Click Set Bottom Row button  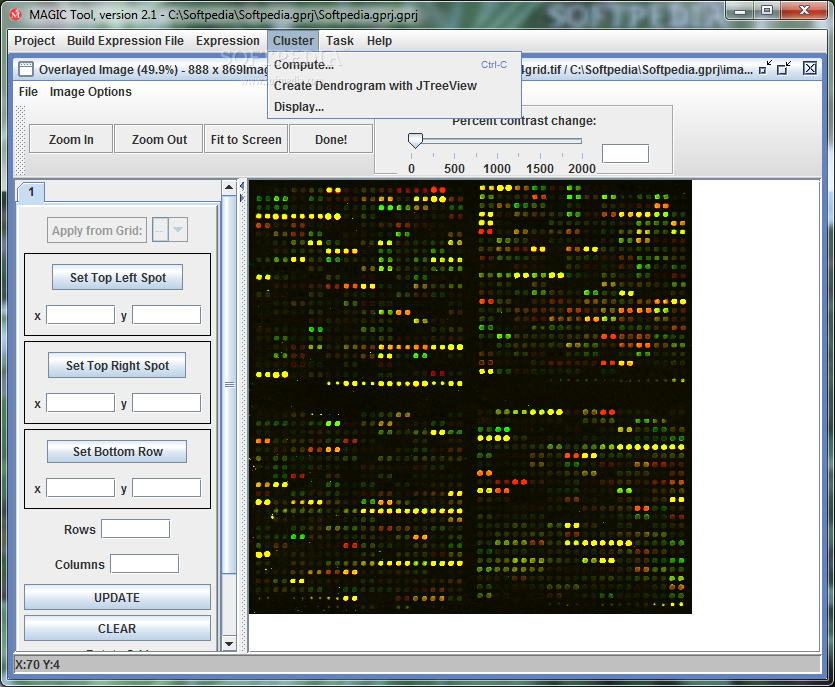click(117, 452)
